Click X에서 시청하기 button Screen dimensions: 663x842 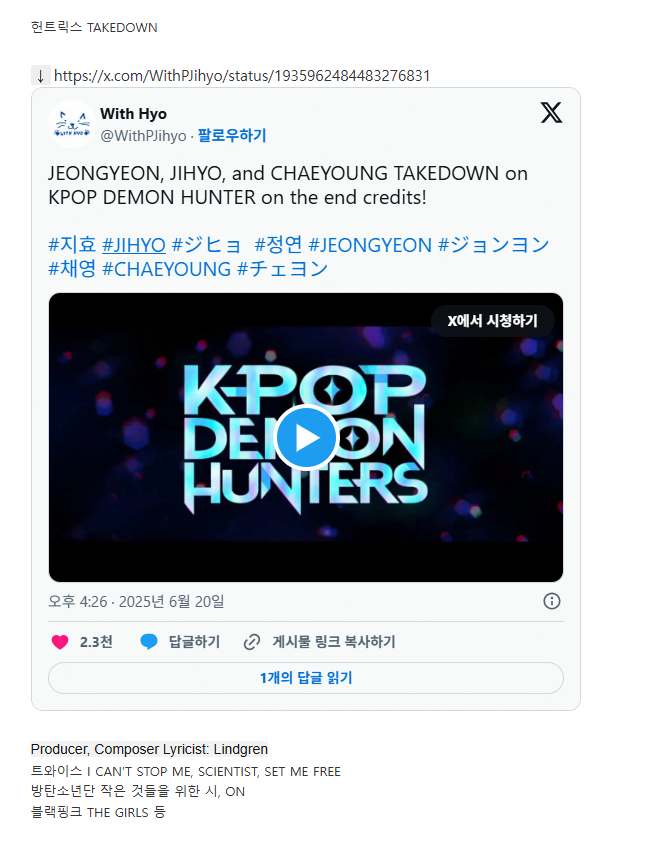pos(492,321)
